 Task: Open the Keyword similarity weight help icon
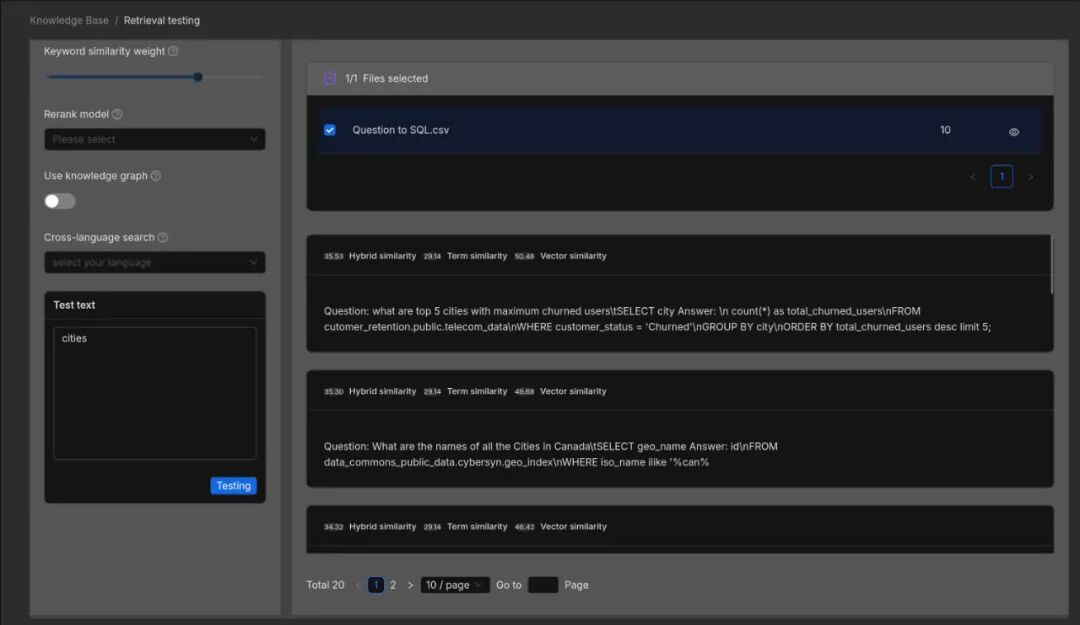click(x=171, y=51)
